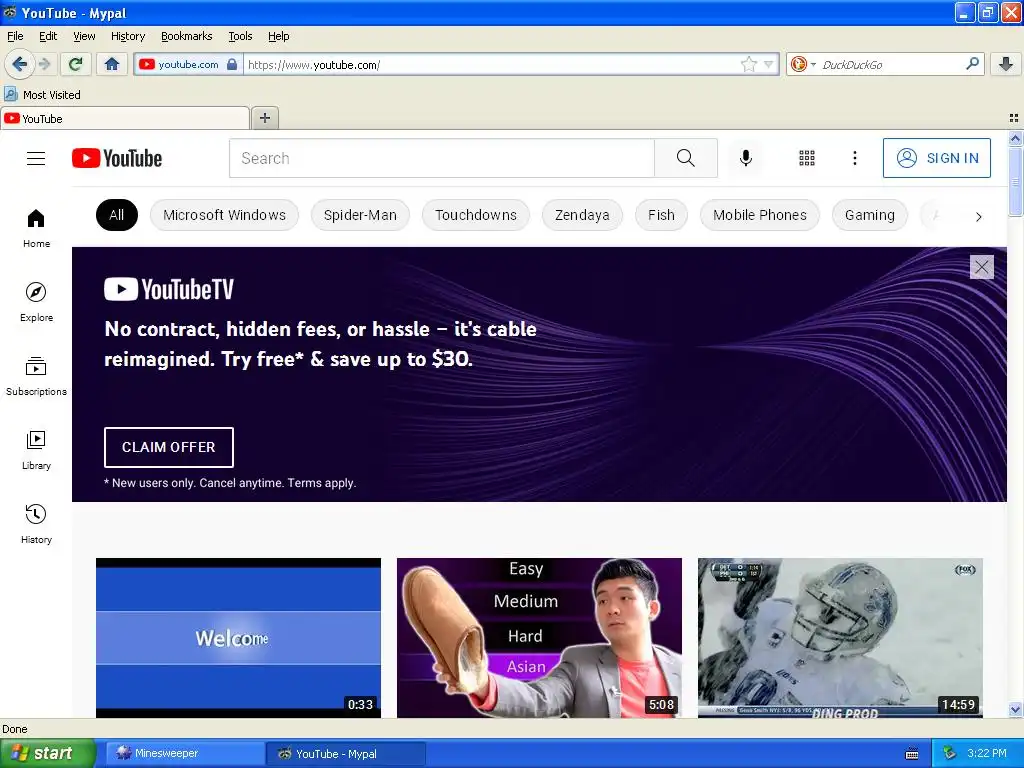This screenshot has height=768, width=1024.
Task: Click the YouTube logo
Action: coord(117,158)
